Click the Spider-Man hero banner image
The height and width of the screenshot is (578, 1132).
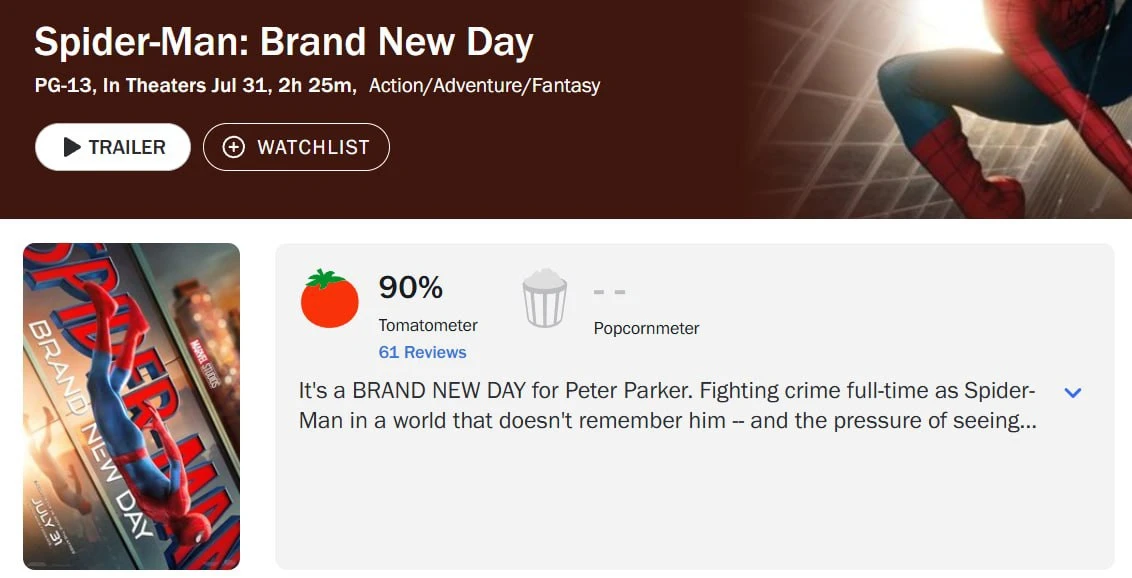[x=939, y=108]
